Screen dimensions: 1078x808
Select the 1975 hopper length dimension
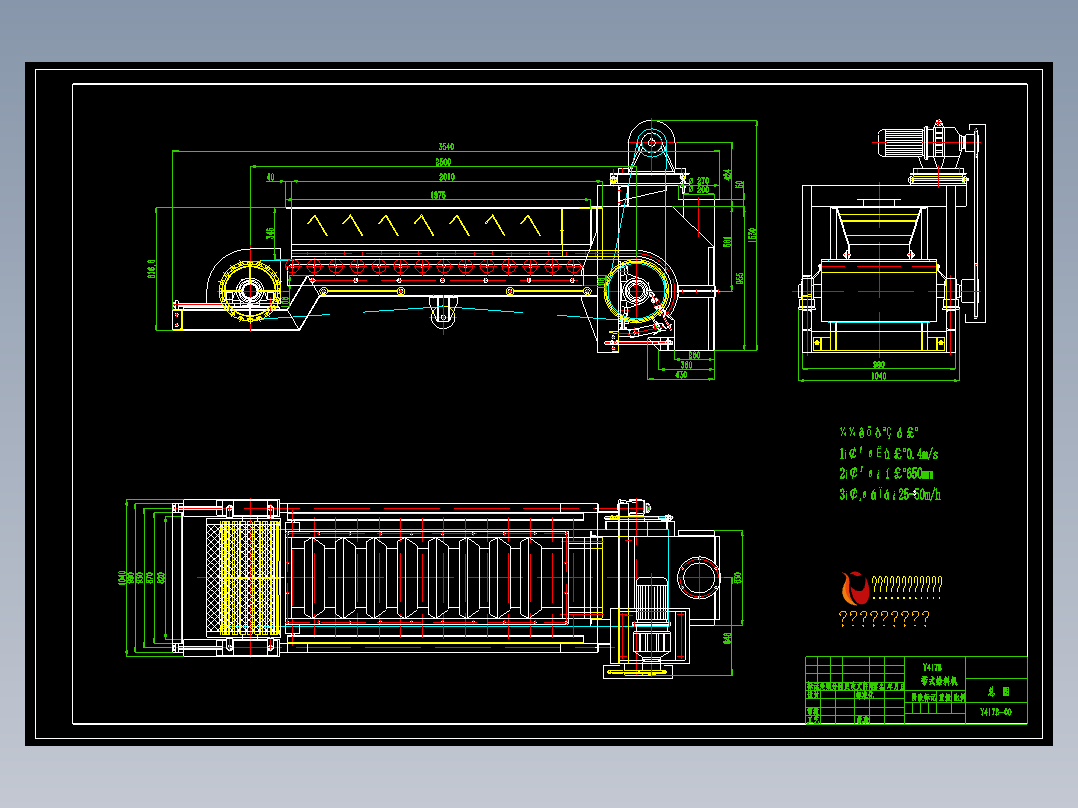438,195
